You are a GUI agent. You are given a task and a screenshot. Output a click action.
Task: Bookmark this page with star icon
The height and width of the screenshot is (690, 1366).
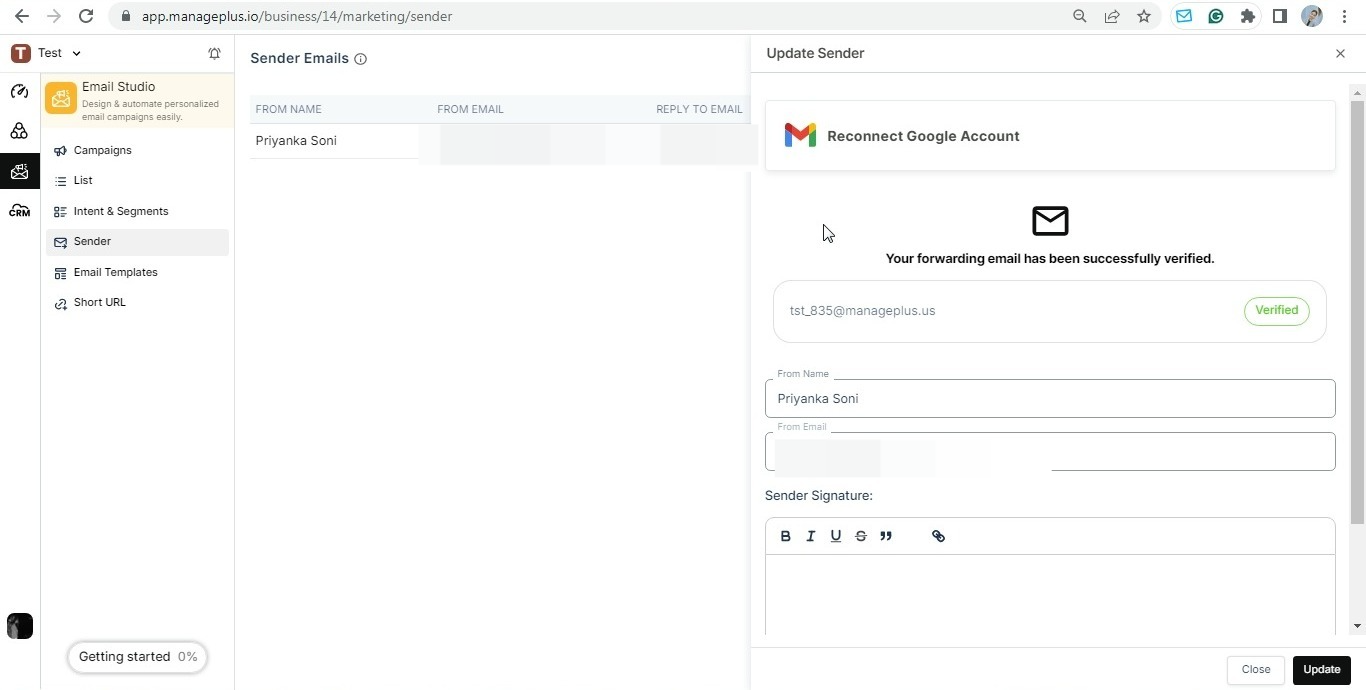coord(1144,16)
